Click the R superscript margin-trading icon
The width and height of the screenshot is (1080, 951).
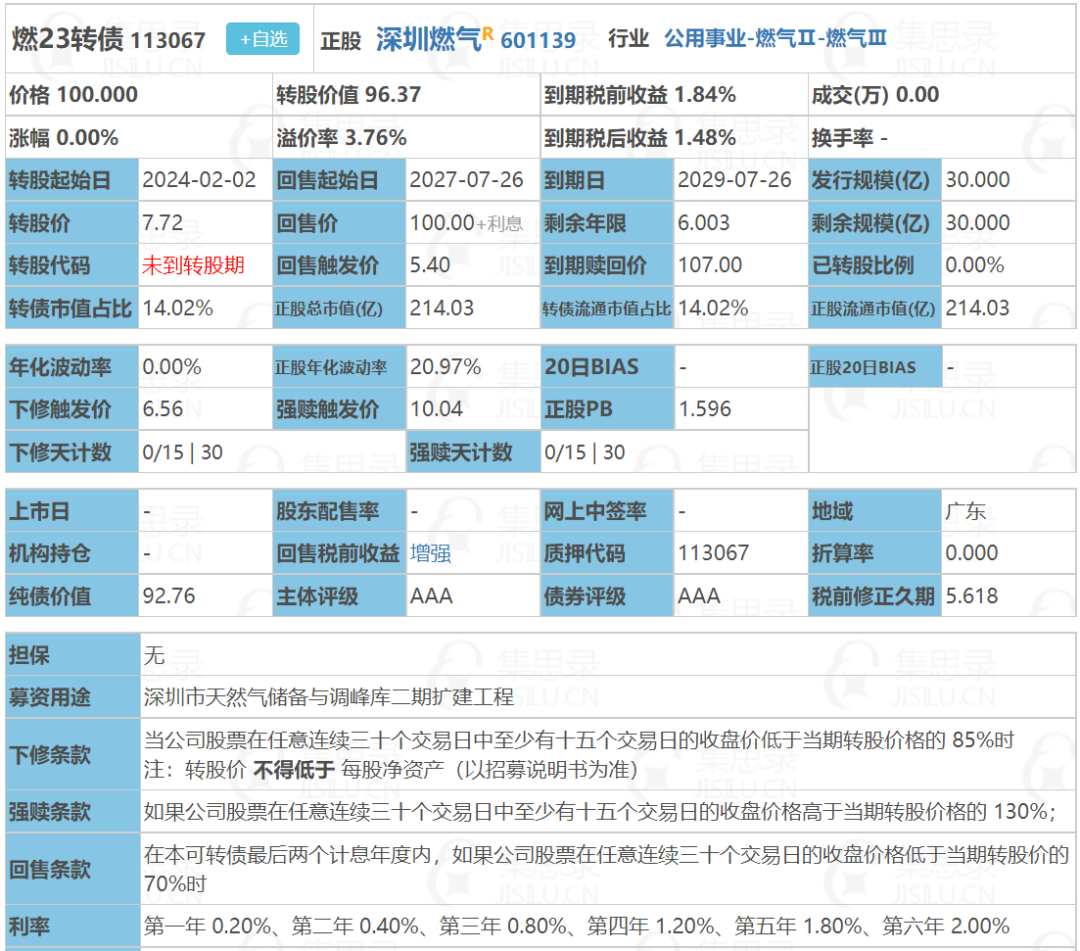tap(488, 33)
